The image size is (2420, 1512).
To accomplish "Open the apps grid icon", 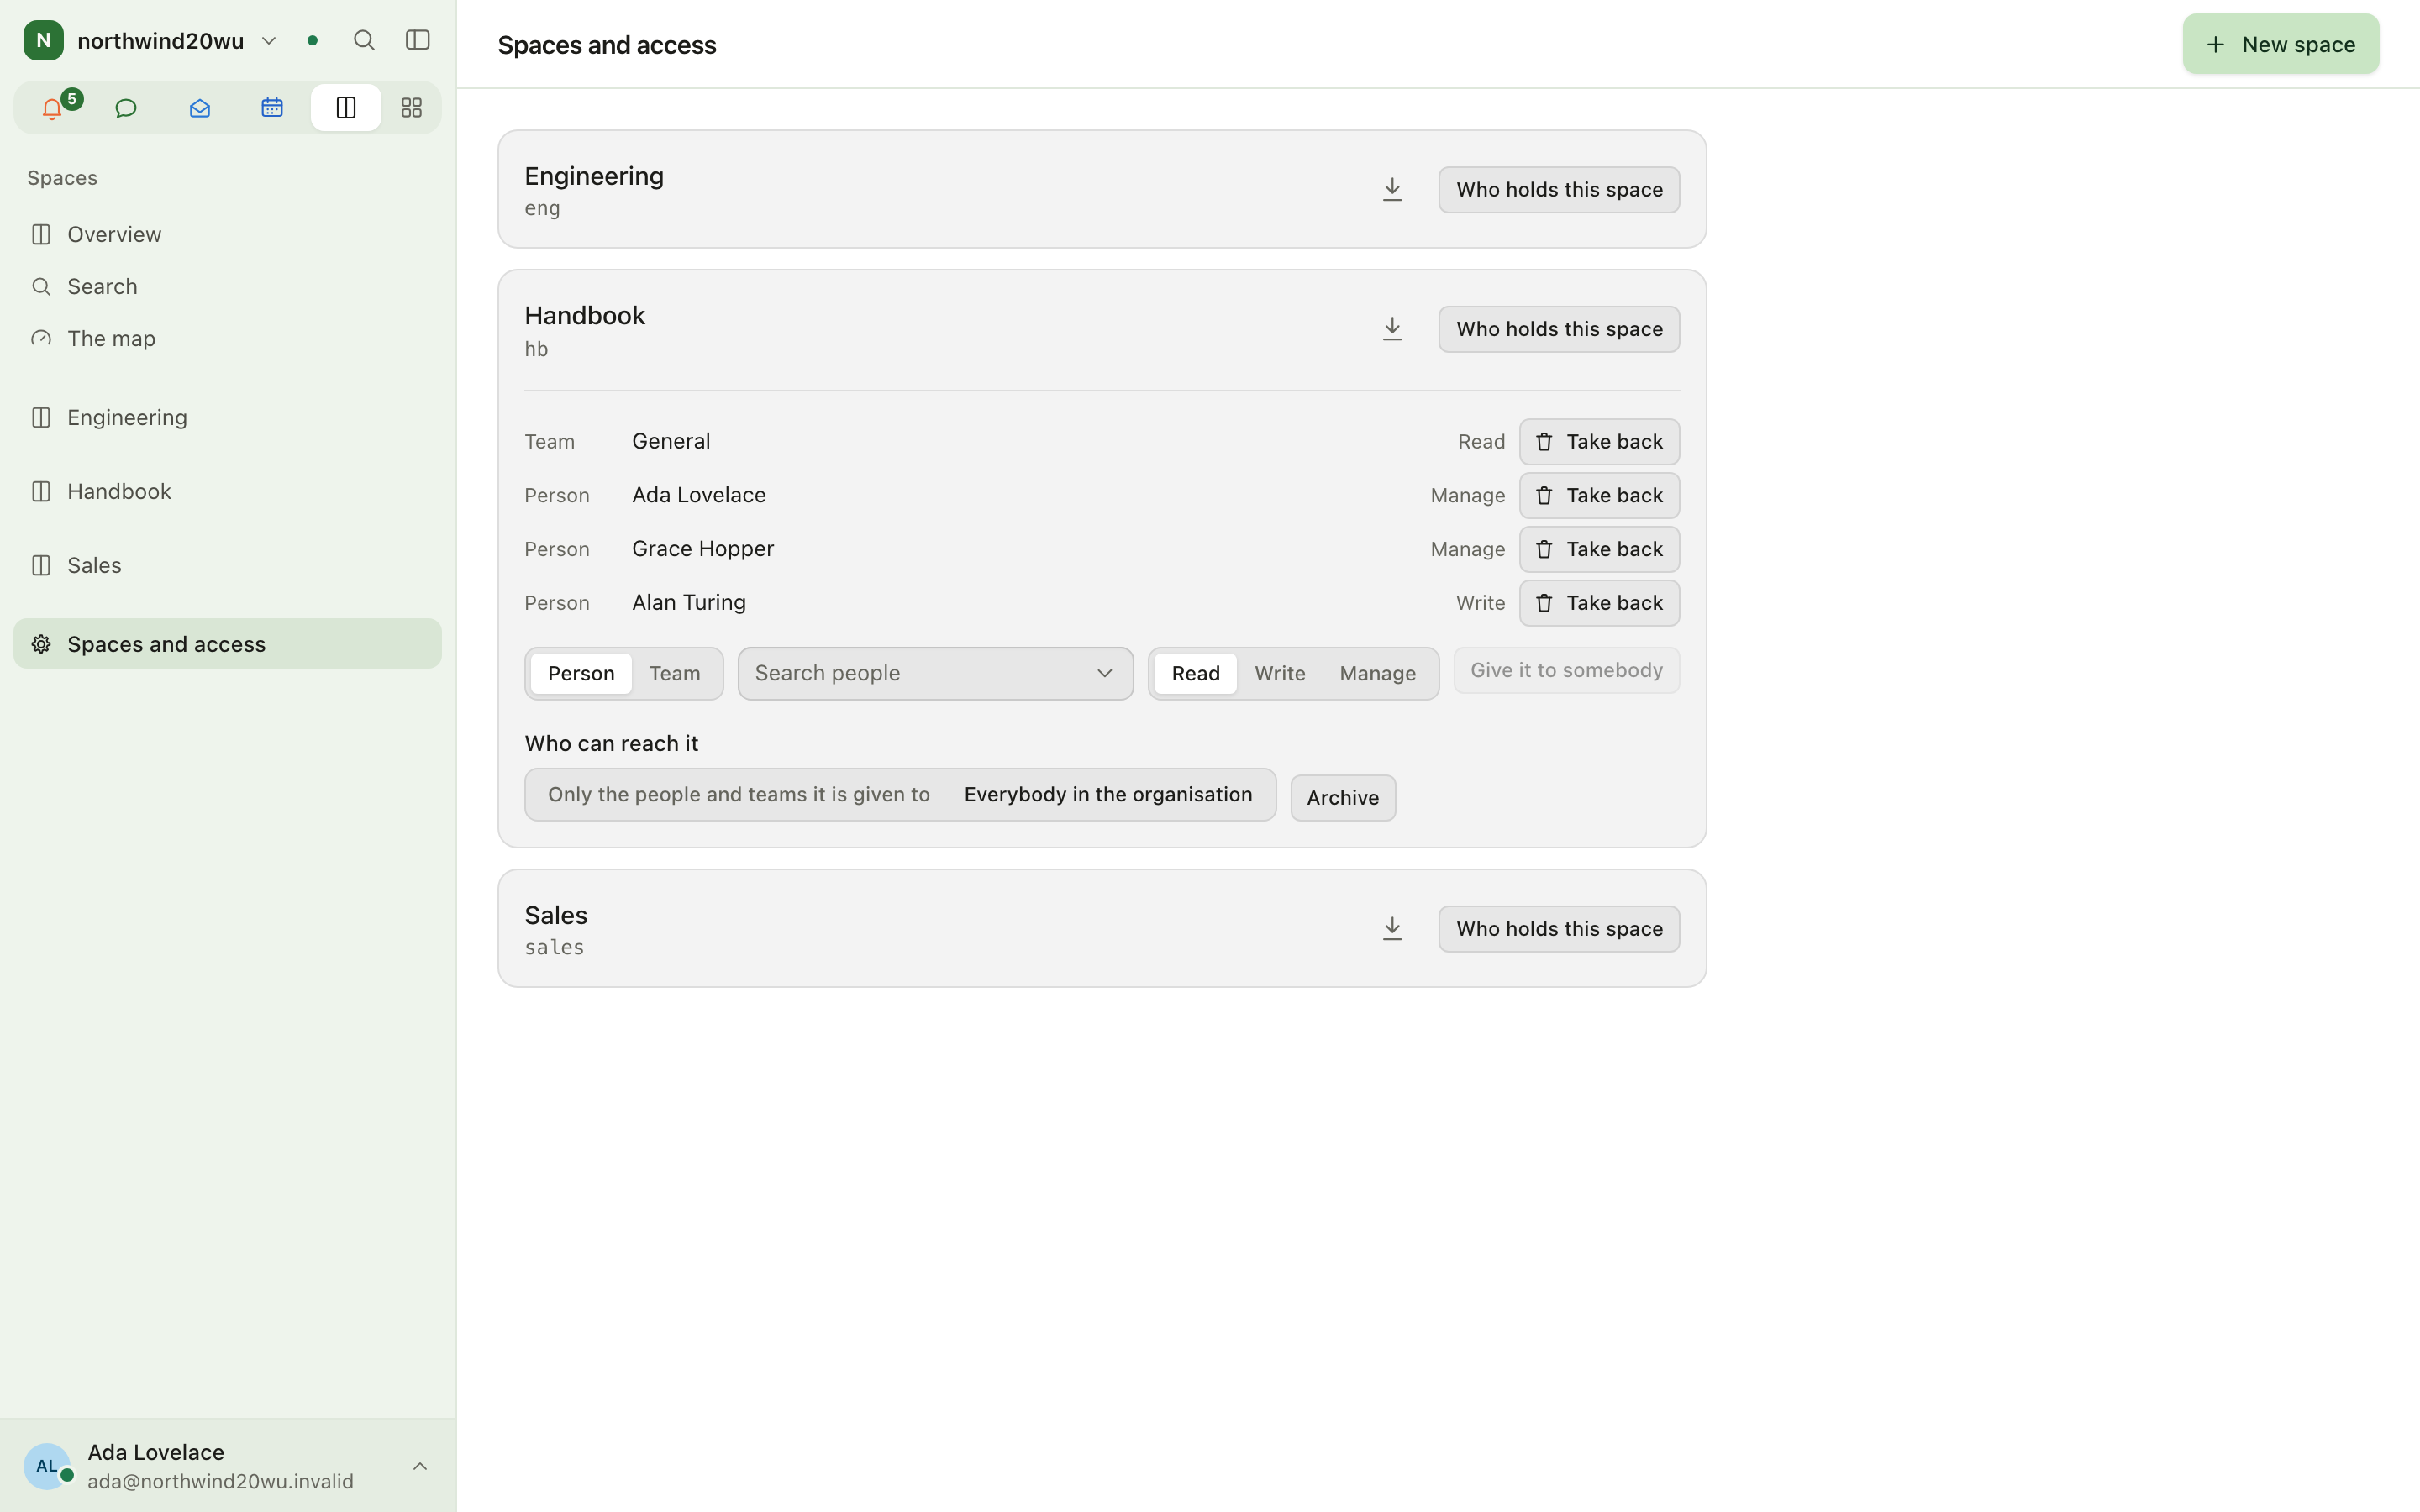I will [x=411, y=108].
